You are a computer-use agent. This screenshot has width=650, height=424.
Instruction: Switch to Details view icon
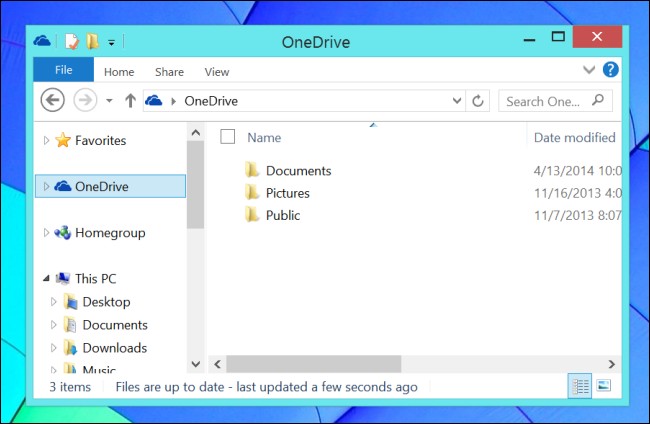(580, 386)
